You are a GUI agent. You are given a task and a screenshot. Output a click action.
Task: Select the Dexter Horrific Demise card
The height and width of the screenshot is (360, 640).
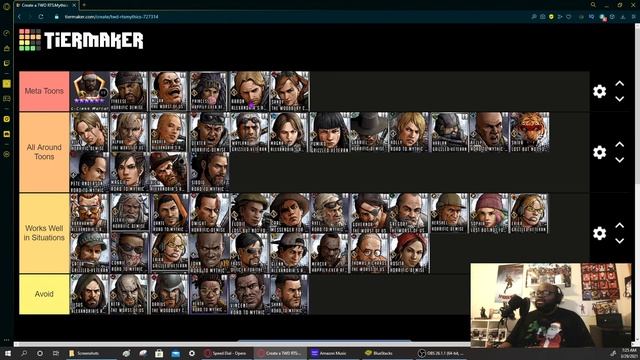[x=209, y=132]
